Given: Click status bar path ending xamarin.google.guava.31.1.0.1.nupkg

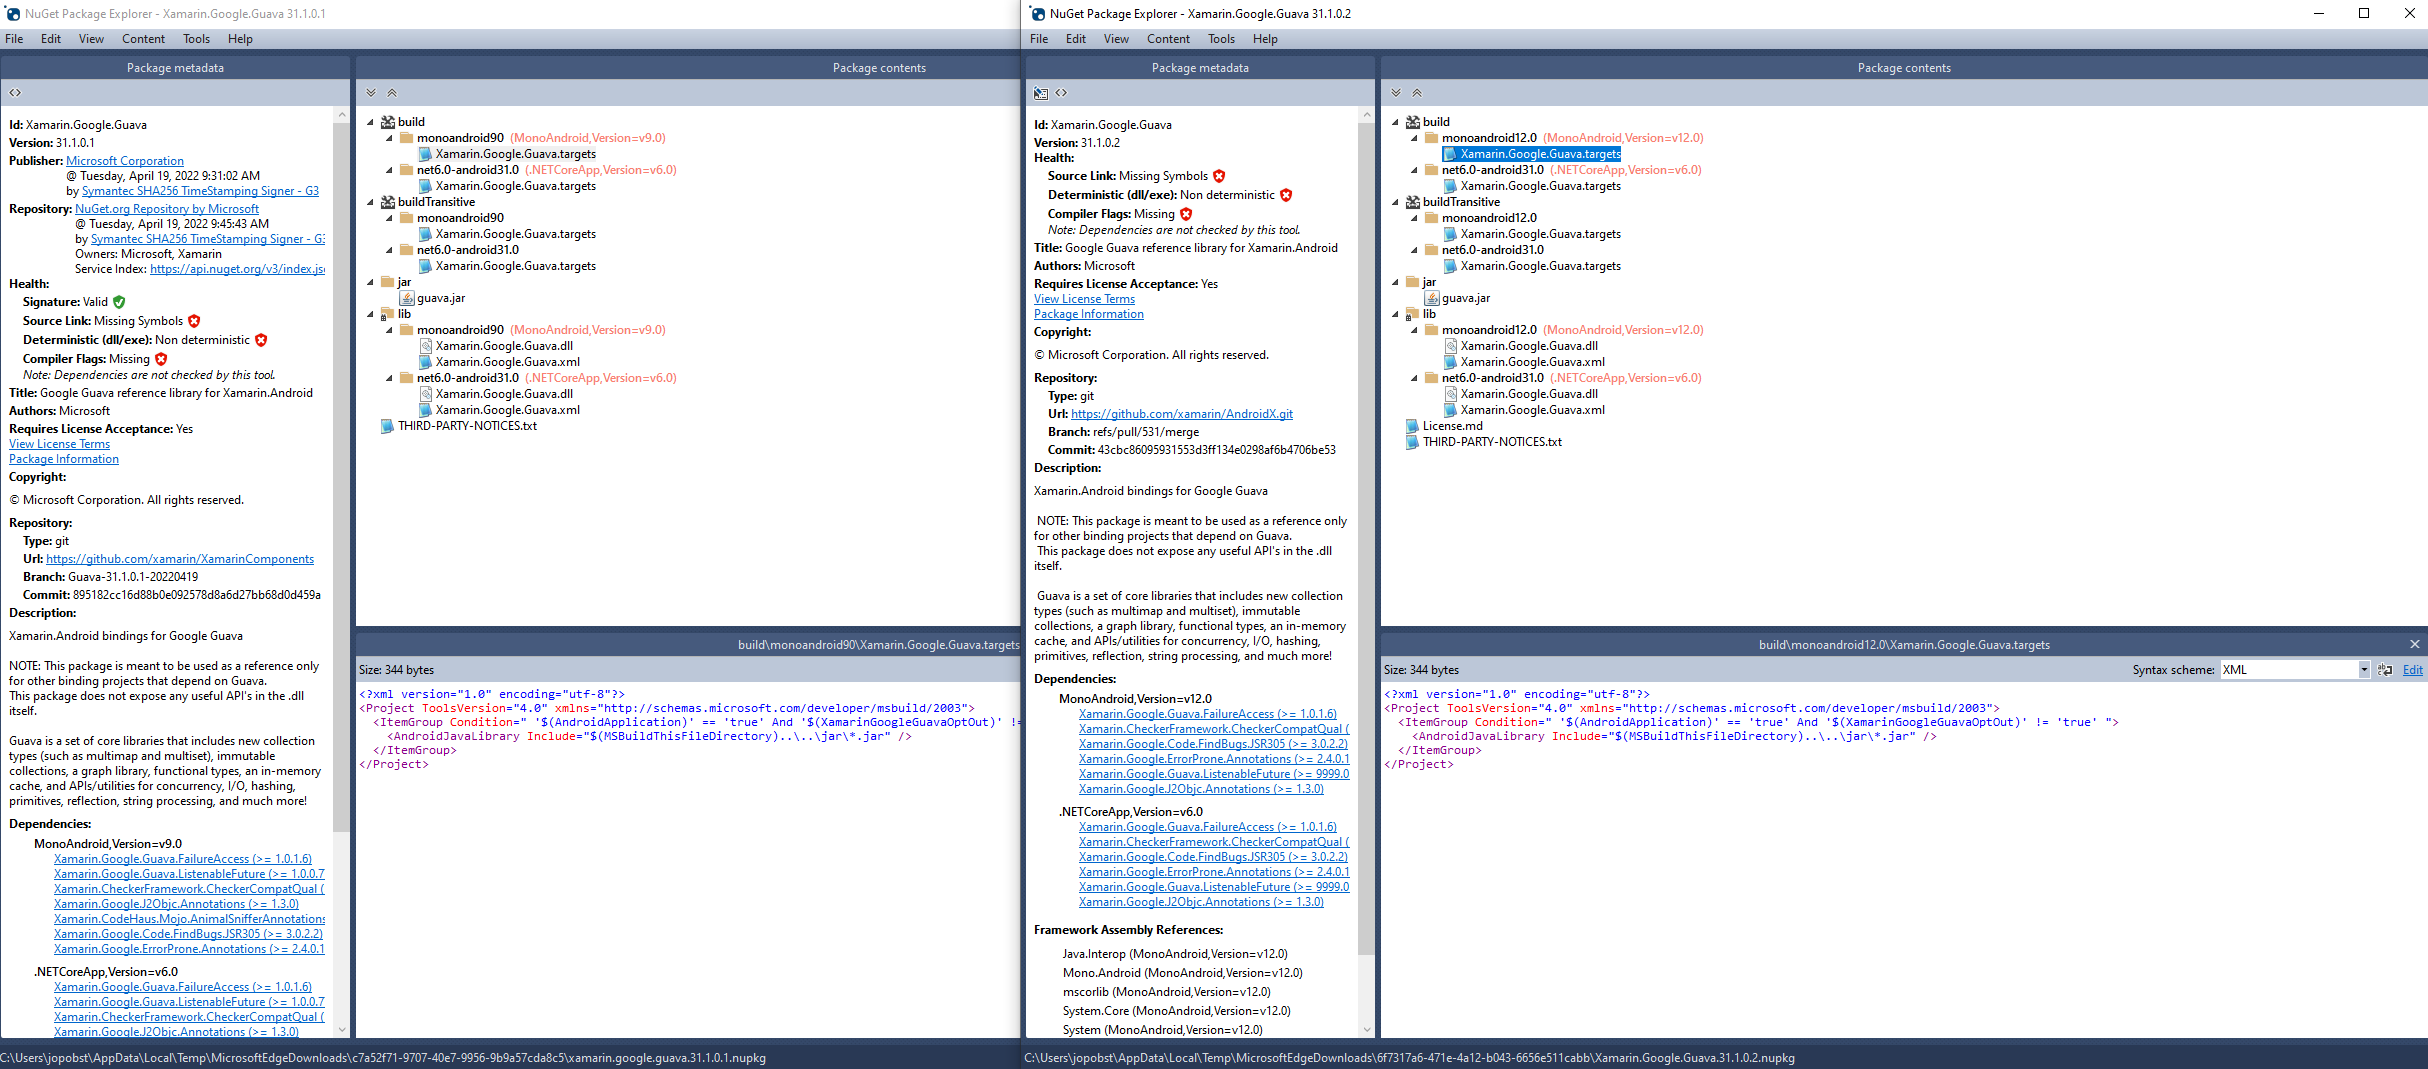Looking at the screenshot, I should tap(383, 1058).
